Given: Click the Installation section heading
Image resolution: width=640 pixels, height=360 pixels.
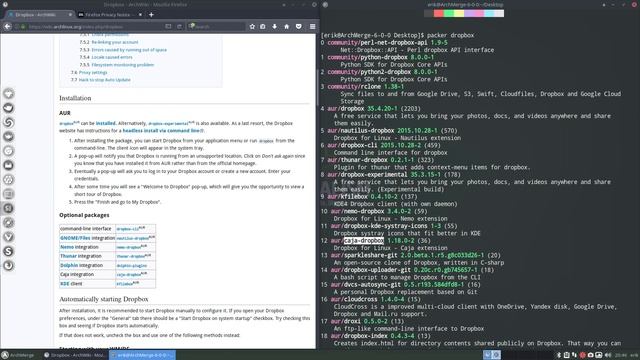Looking at the screenshot, I should click(x=75, y=98).
